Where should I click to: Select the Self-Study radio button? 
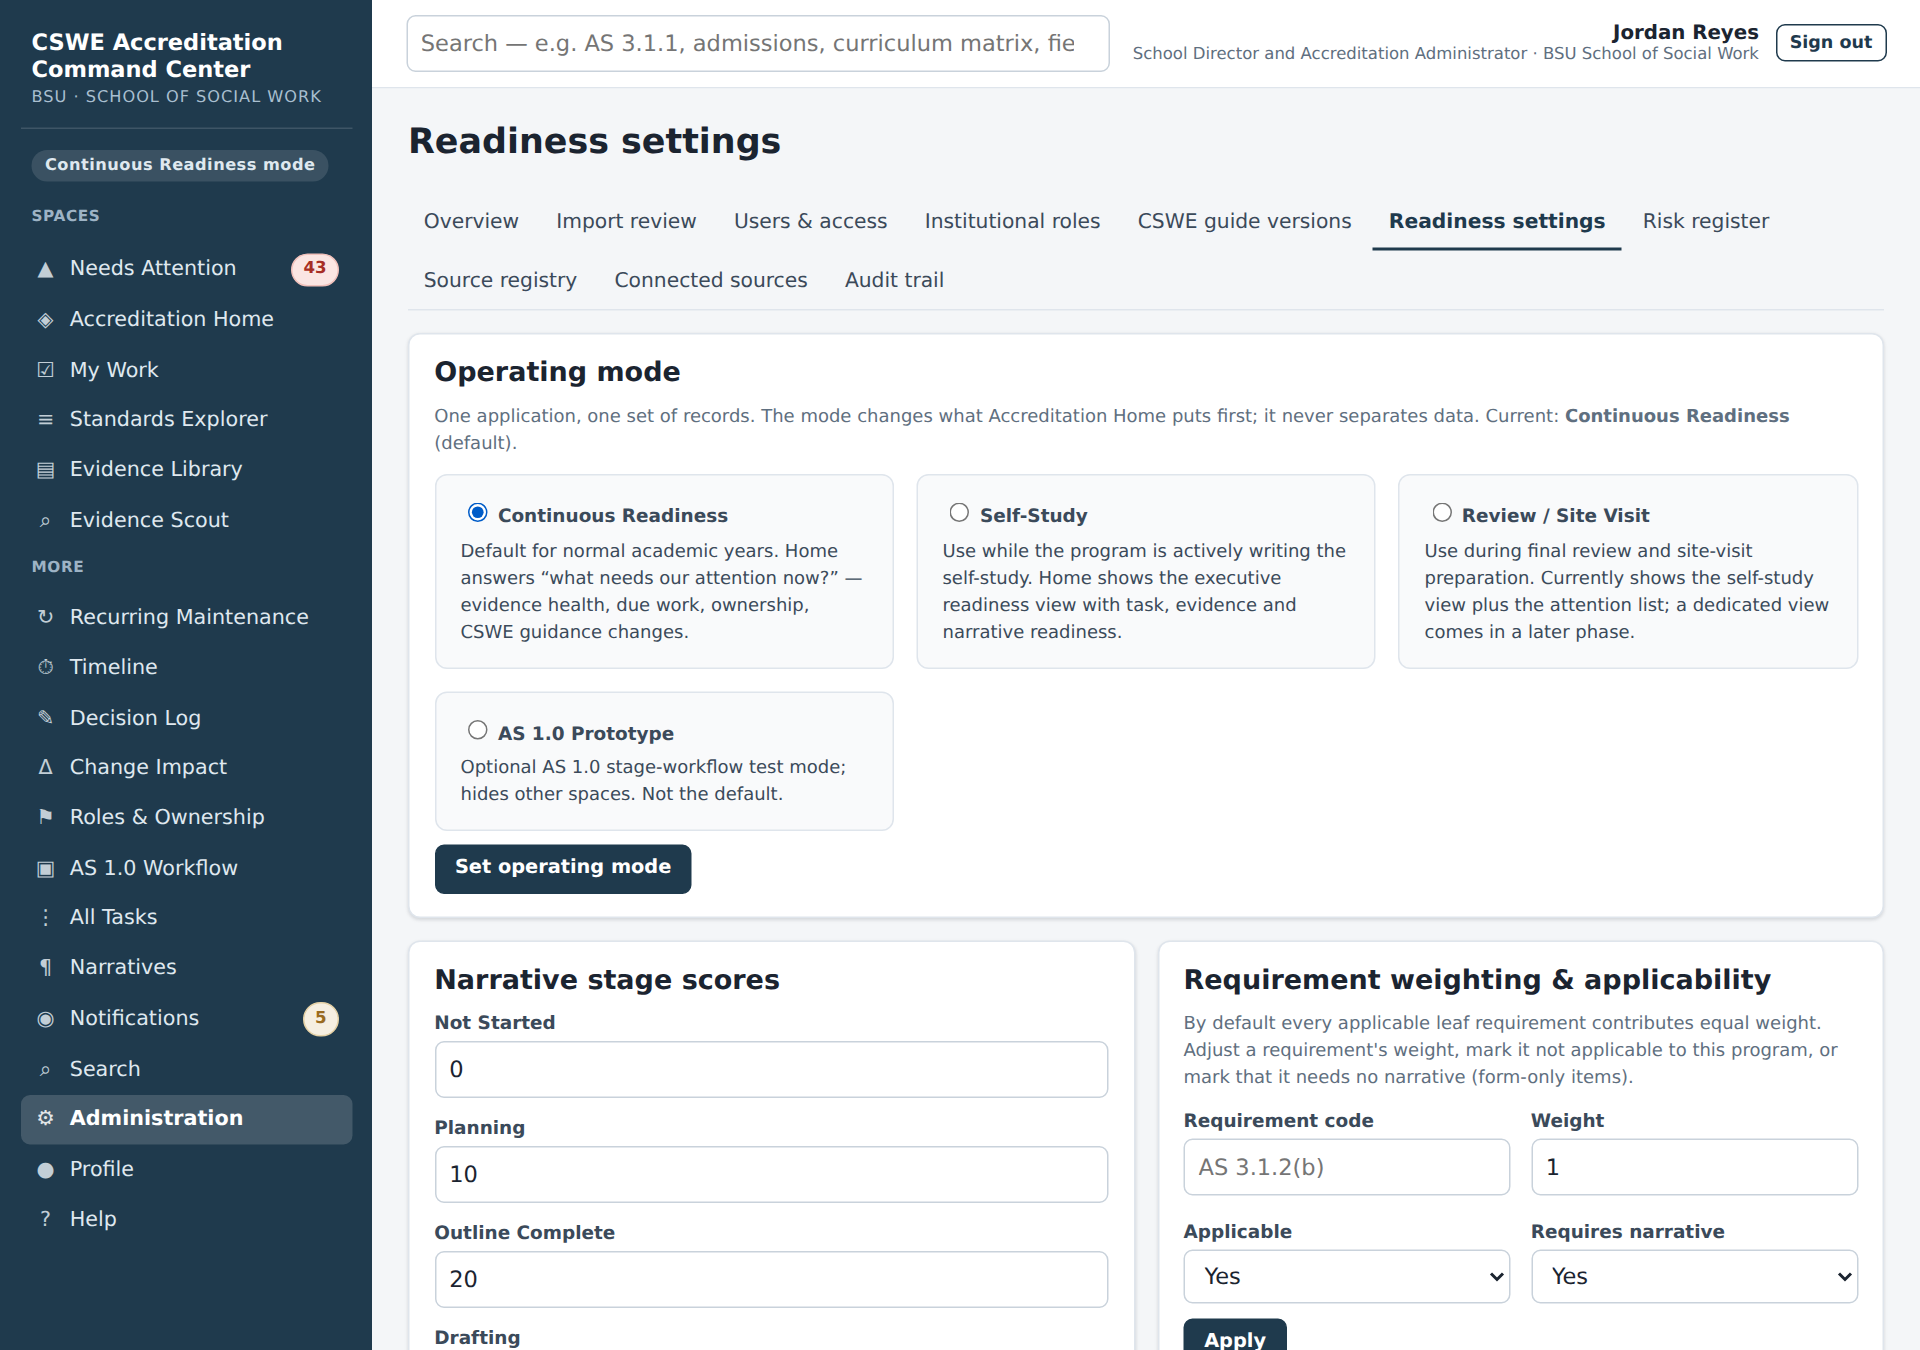point(959,513)
